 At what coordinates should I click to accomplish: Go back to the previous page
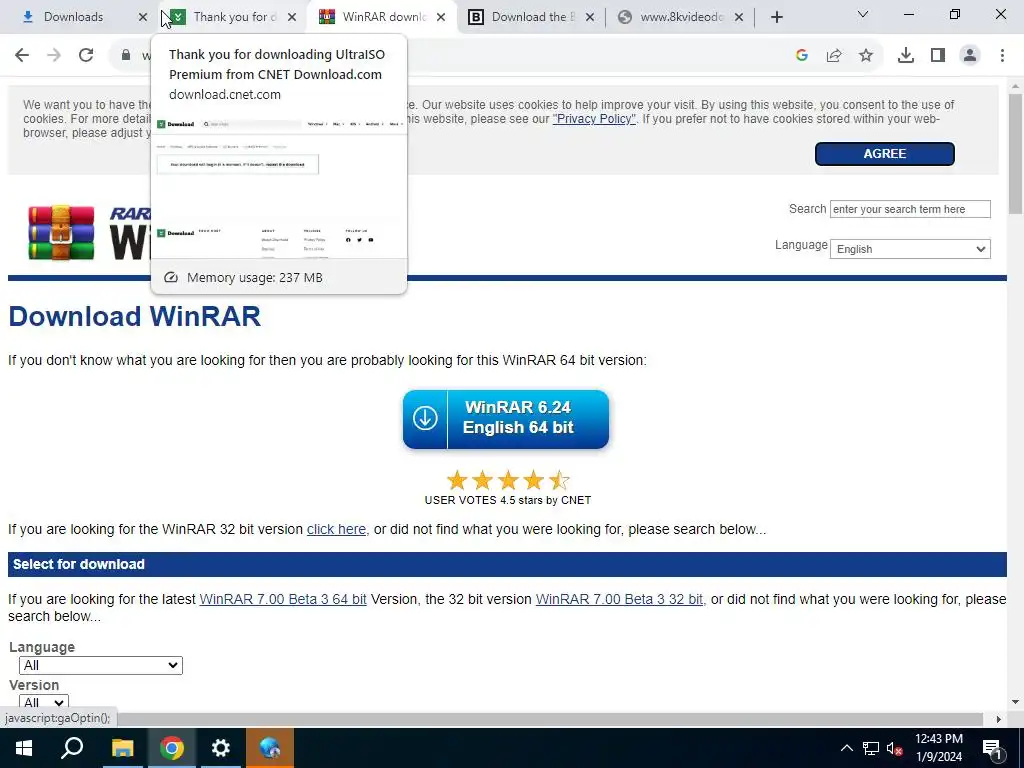coord(22,56)
